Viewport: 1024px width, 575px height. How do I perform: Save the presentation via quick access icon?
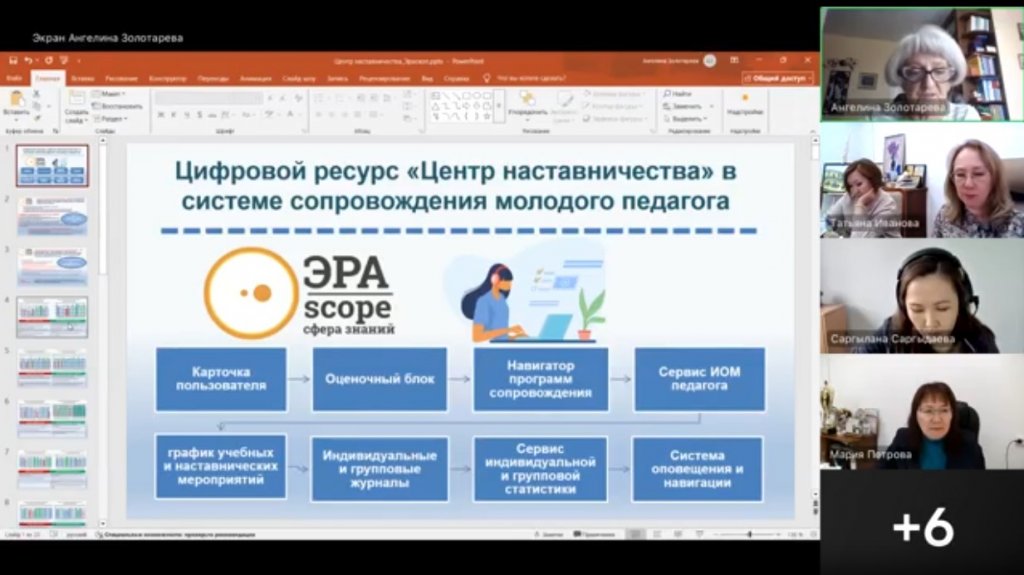pyautogui.click(x=12, y=61)
